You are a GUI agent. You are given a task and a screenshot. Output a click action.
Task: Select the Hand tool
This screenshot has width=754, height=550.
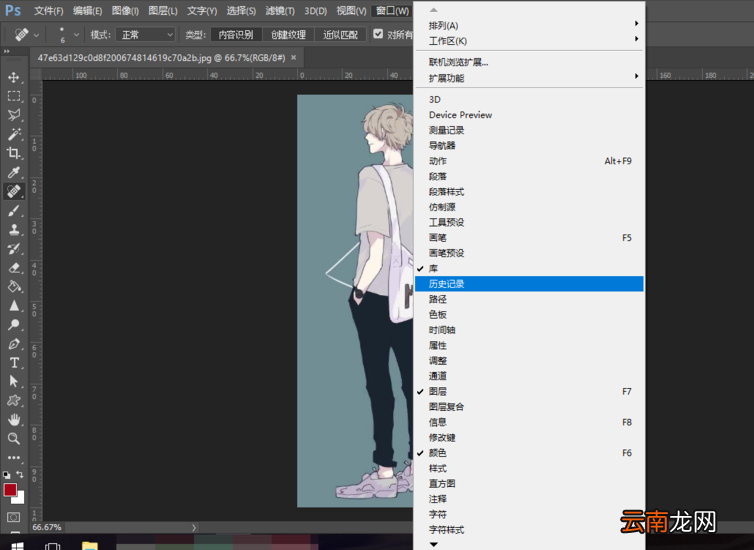pyautogui.click(x=13, y=419)
